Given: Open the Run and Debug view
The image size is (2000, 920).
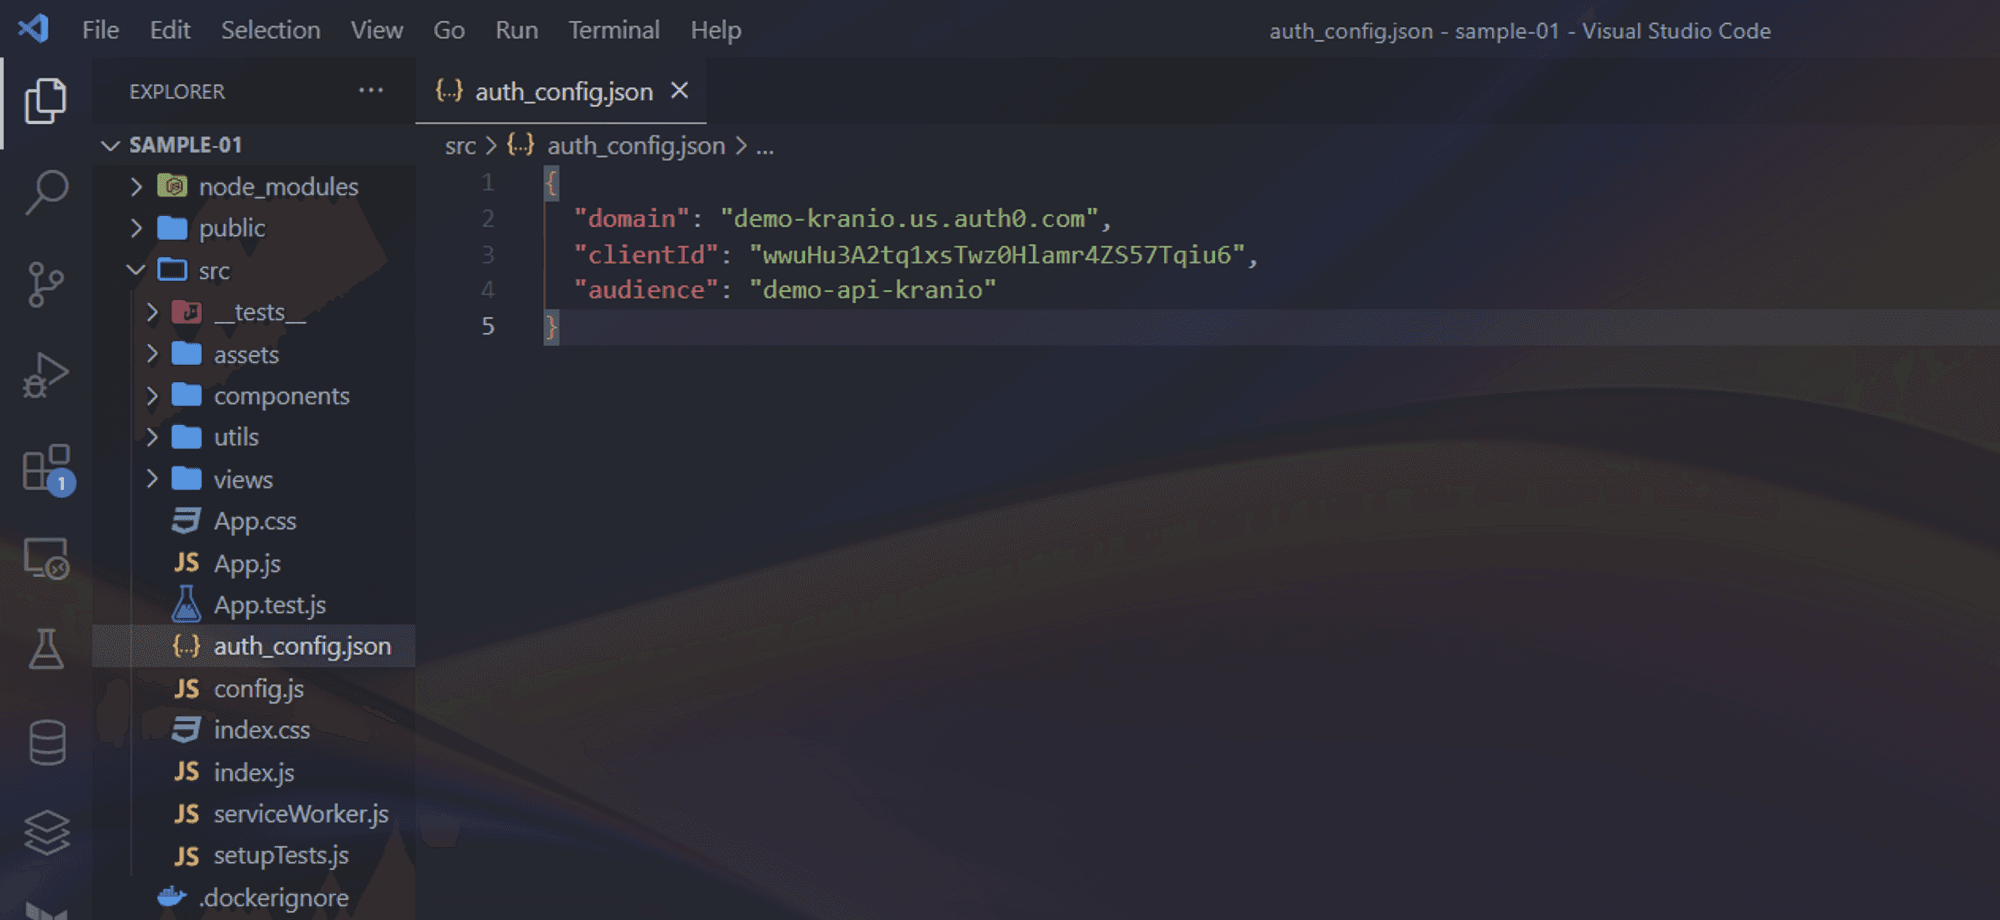Looking at the screenshot, I should (x=46, y=376).
